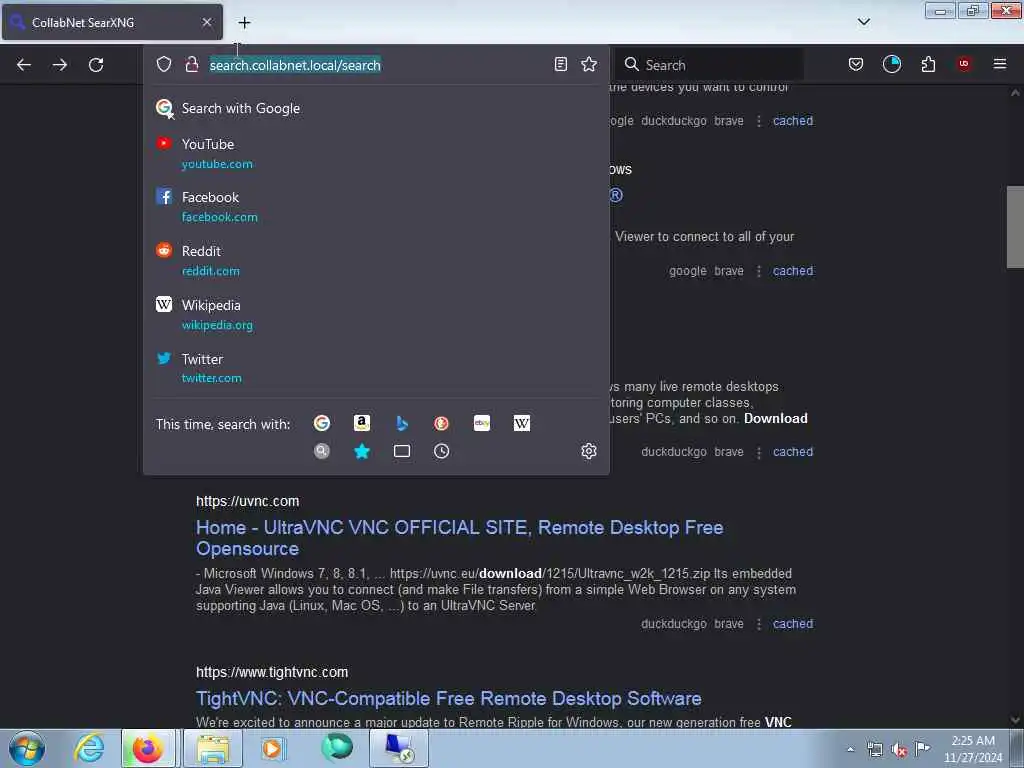Screen dimensions: 1024x768
Task: Launch Internet Explorer from the taskbar
Action: pos(89,748)
